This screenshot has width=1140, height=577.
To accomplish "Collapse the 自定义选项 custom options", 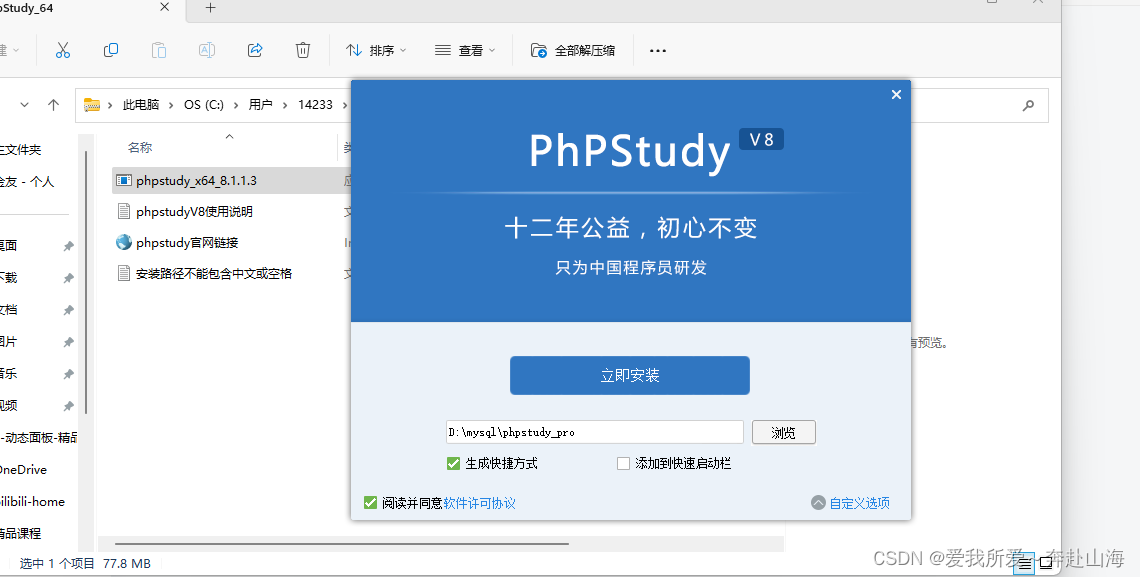I will [851, 503].
